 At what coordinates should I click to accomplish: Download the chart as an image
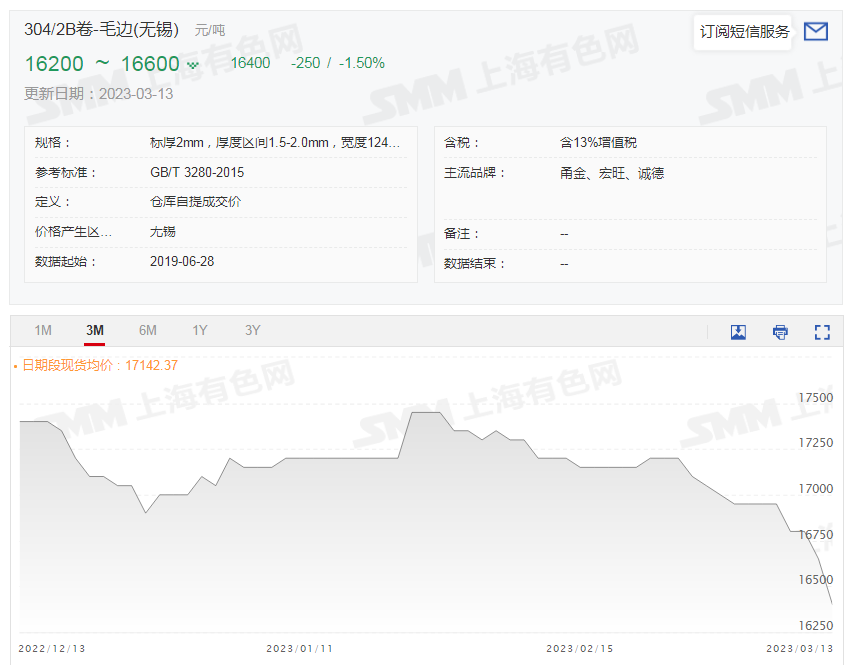(x=738, y=331)
